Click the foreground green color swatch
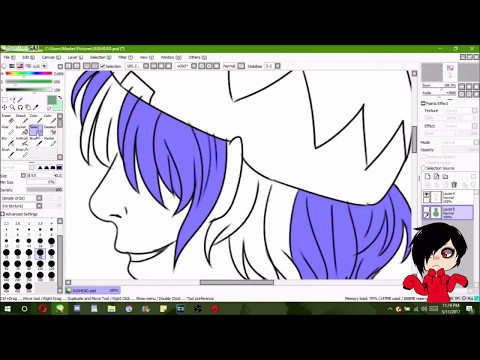Screen dimensions: 480x360 pos(52,100)
